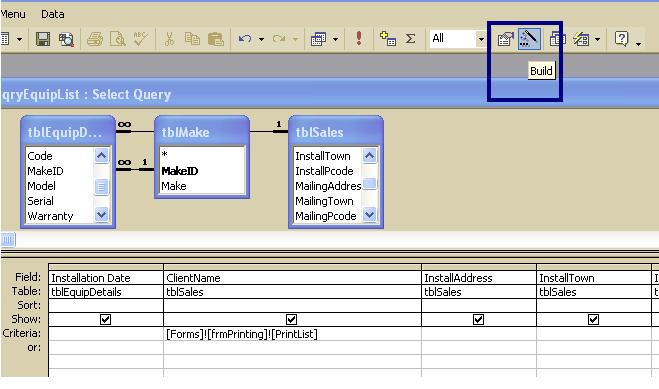Image resolution: width=659 pixels, height=389 pixels.
Task: Click the Query Type icon
Action: pos(318,39)
